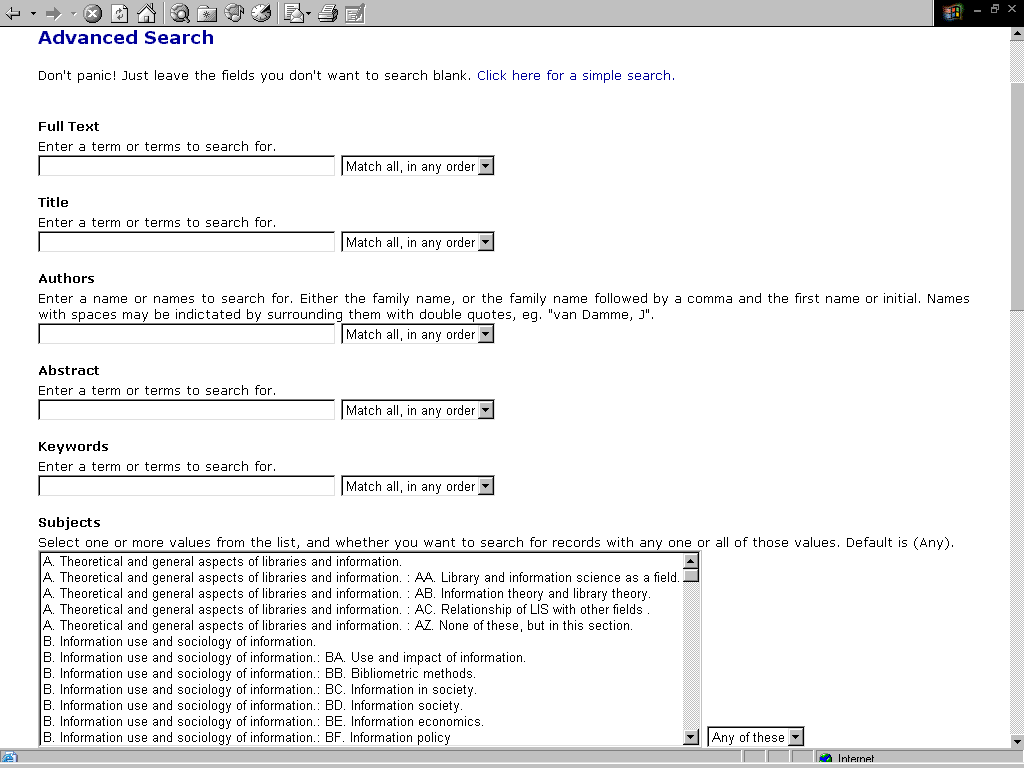The height and width of the screenshot is (768, 1024).
Task: Expand the Authors match type dropdown
Action: coord(485,334)
